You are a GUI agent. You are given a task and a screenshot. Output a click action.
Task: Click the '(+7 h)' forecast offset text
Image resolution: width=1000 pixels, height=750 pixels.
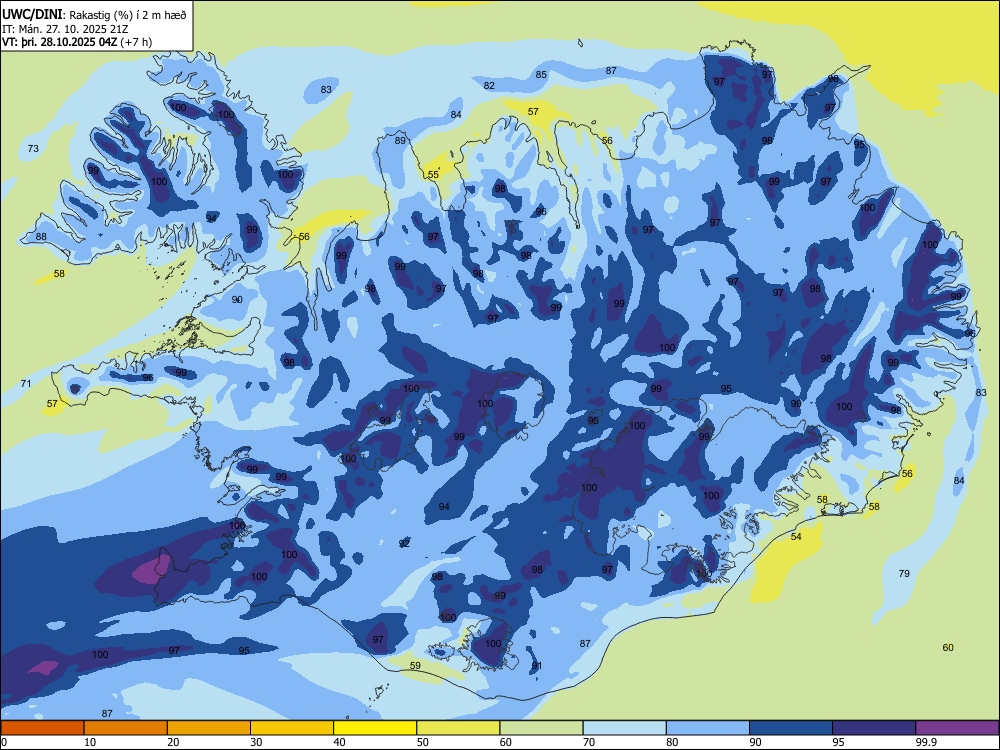(135, 42)
